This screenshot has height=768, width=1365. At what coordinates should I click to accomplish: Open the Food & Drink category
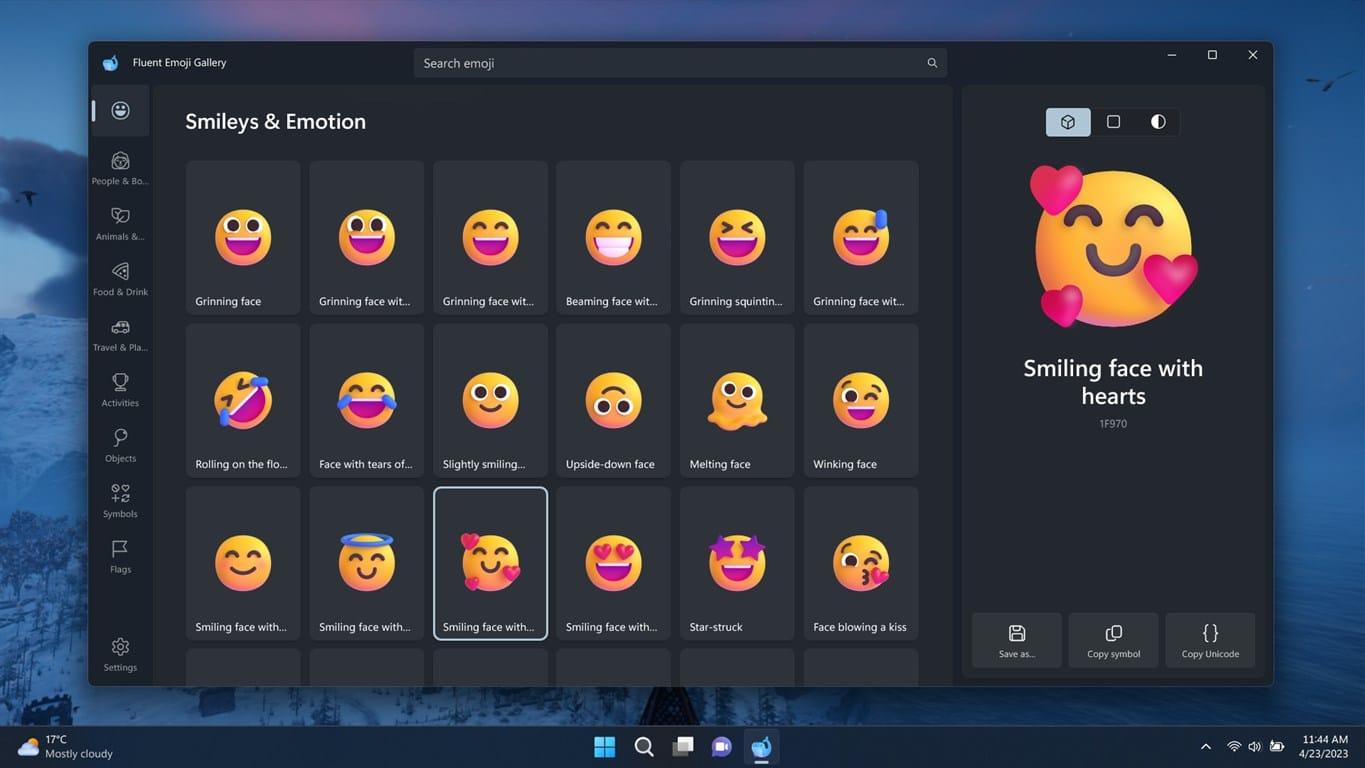pos(119,278)
